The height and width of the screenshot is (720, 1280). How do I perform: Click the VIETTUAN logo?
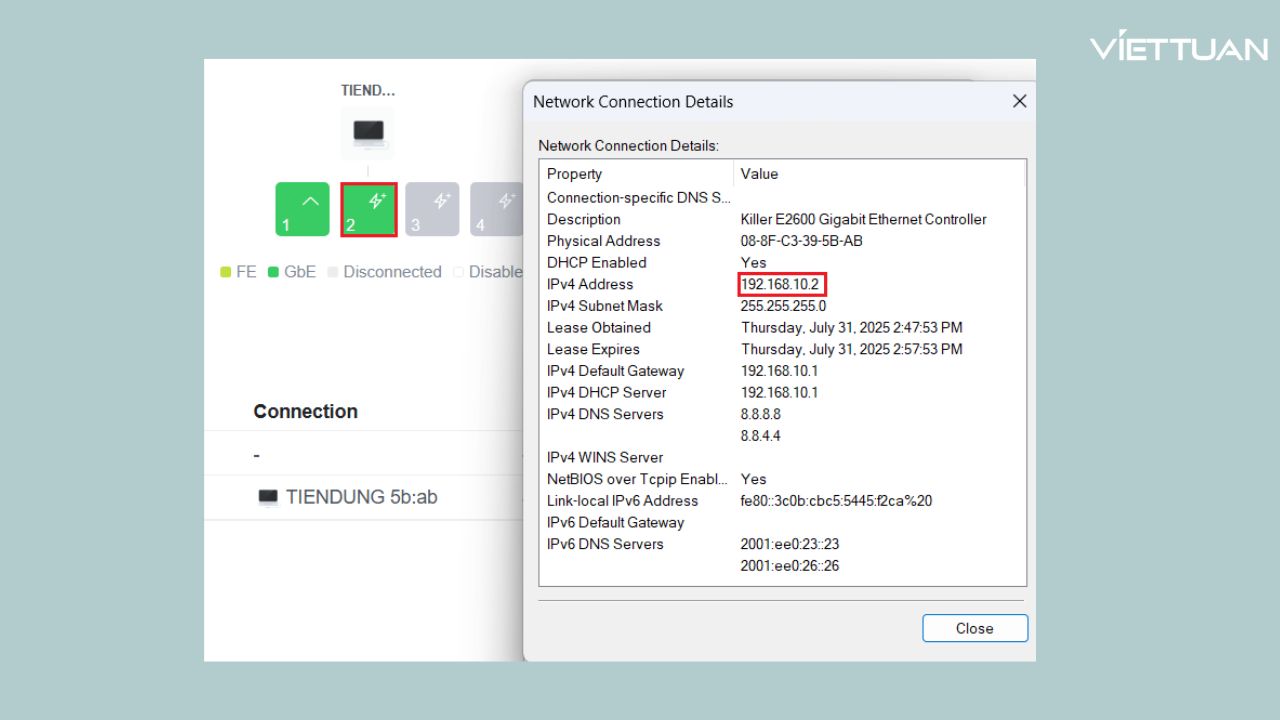1178,47
